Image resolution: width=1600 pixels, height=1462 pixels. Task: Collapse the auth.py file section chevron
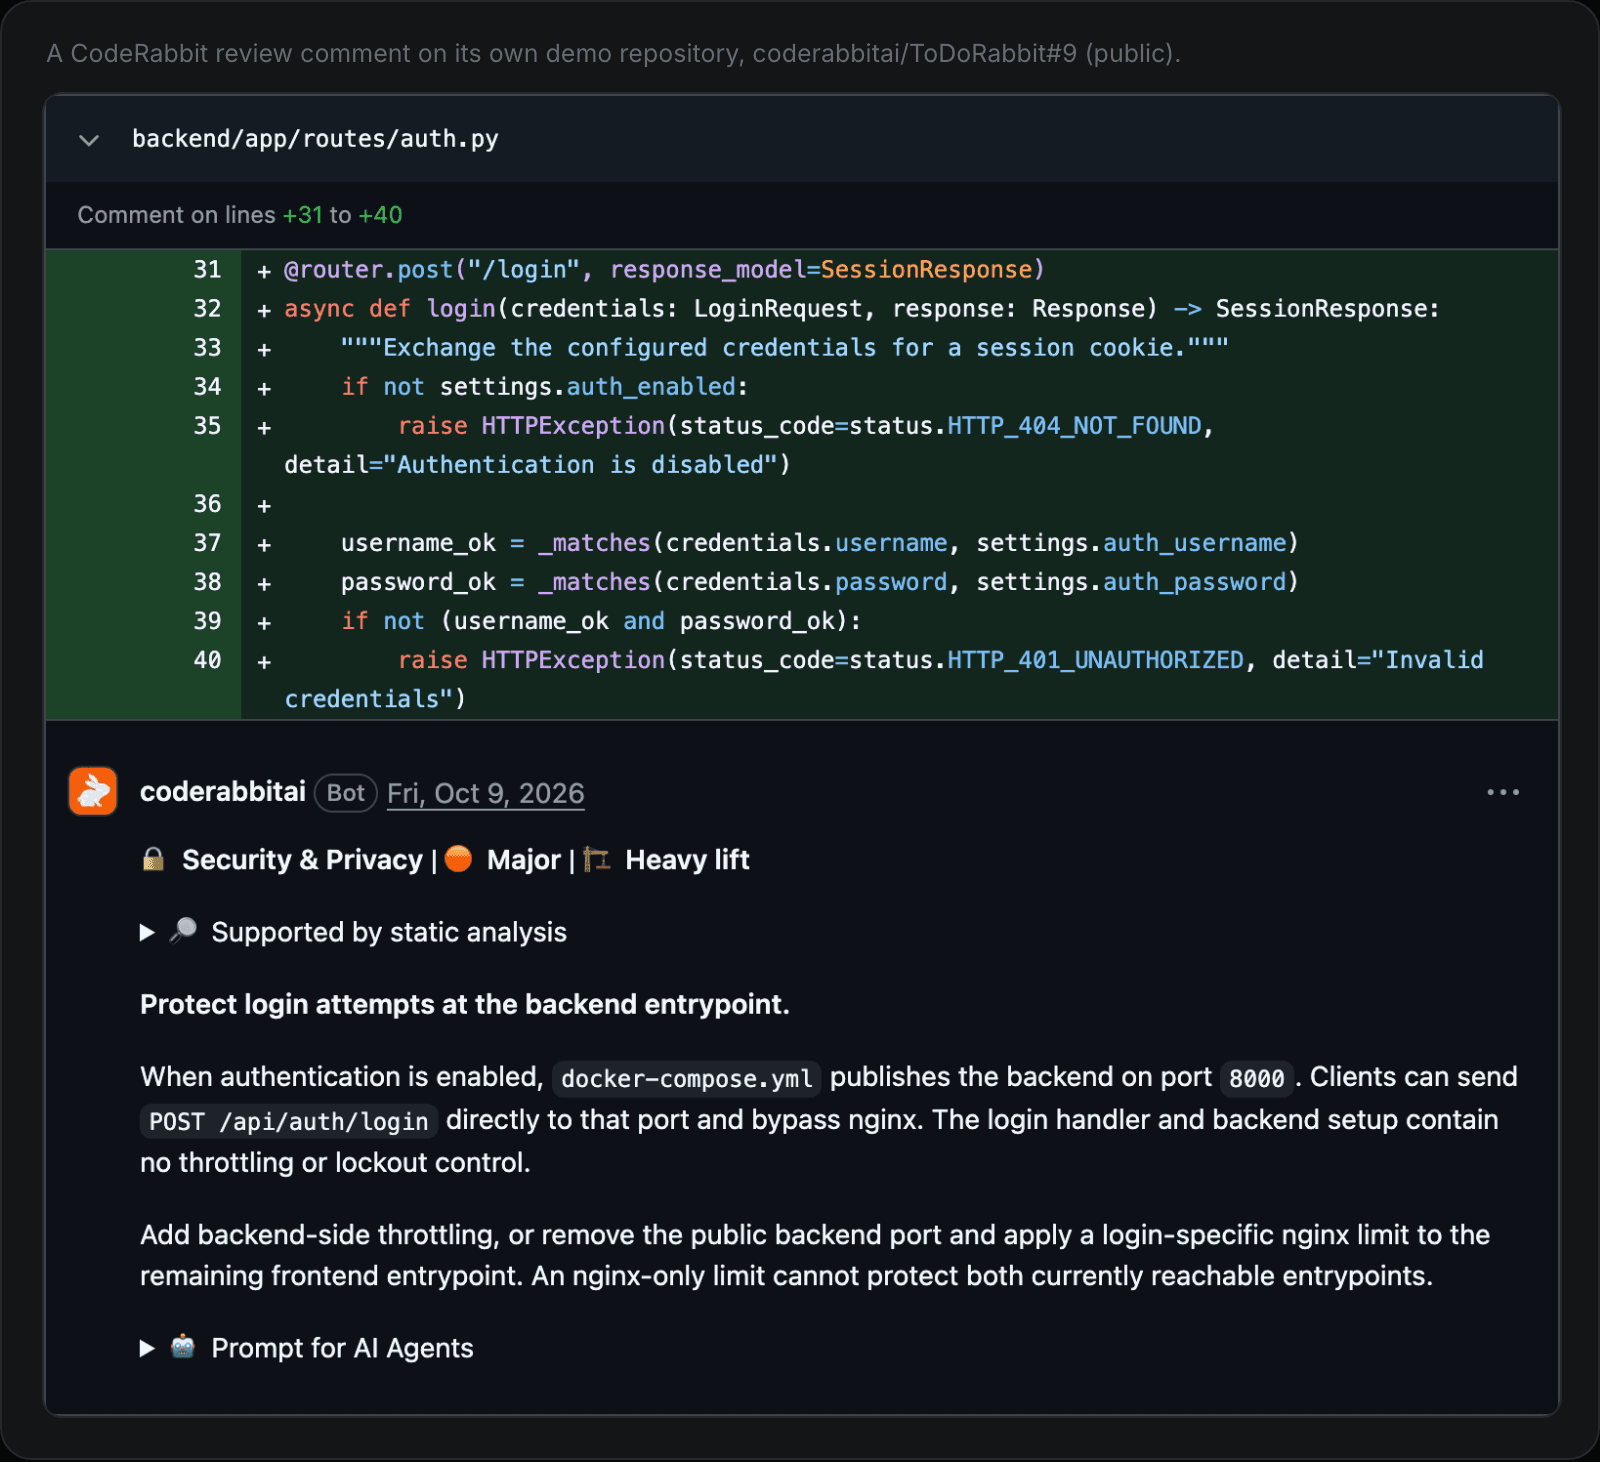click(x=89, y=140)
